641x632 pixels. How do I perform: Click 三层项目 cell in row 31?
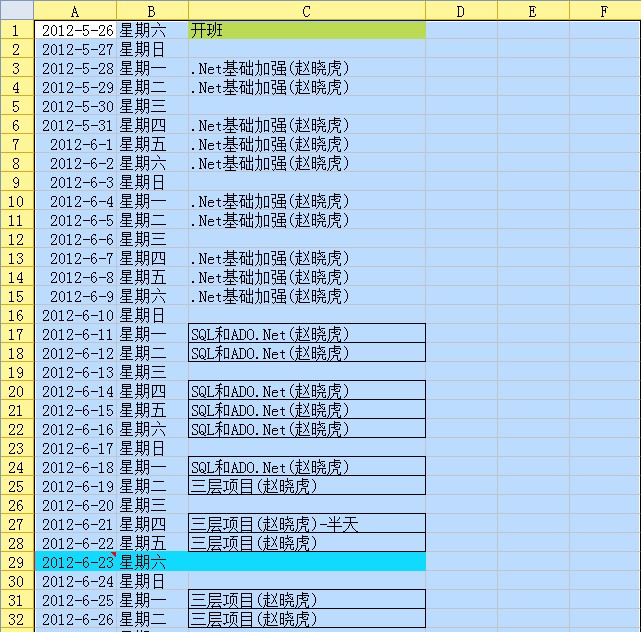[x=307, y=601]
